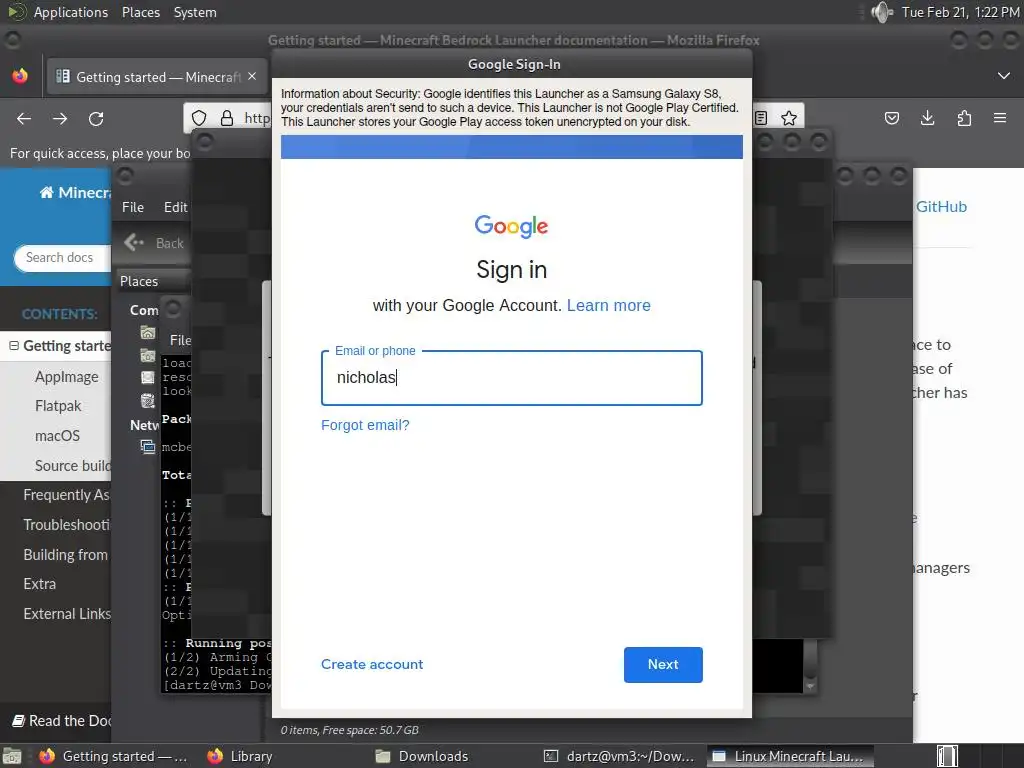Screen dimensions: 1024x768
Task: Click the site padlock icon
Action: point(227,118)
